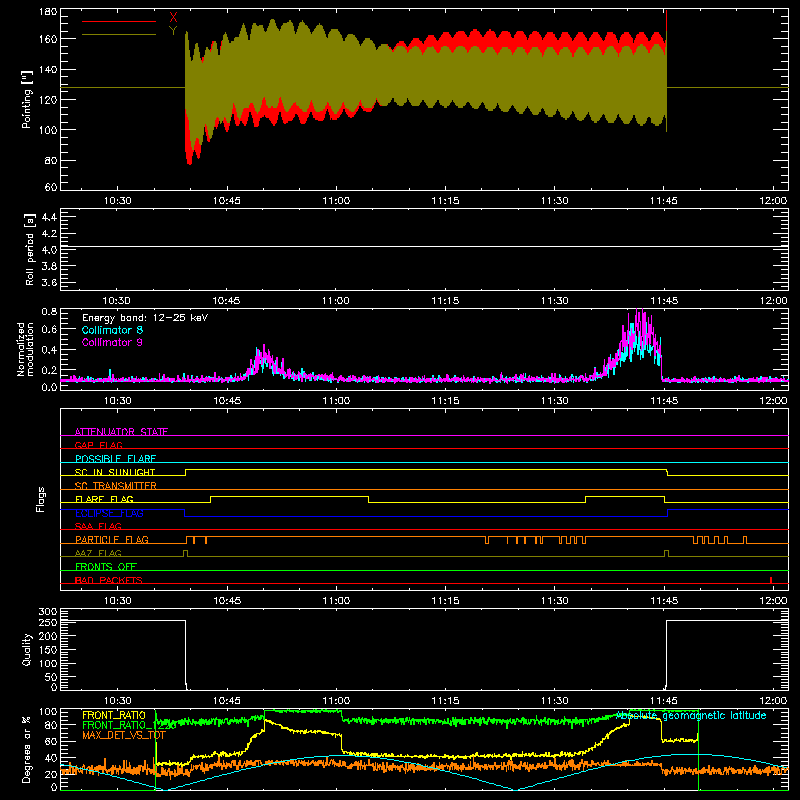Click 11:00 tick under the Flags plot
Image resolution: width=800 pixels, height=800 pixels.
tap(336, 601)
